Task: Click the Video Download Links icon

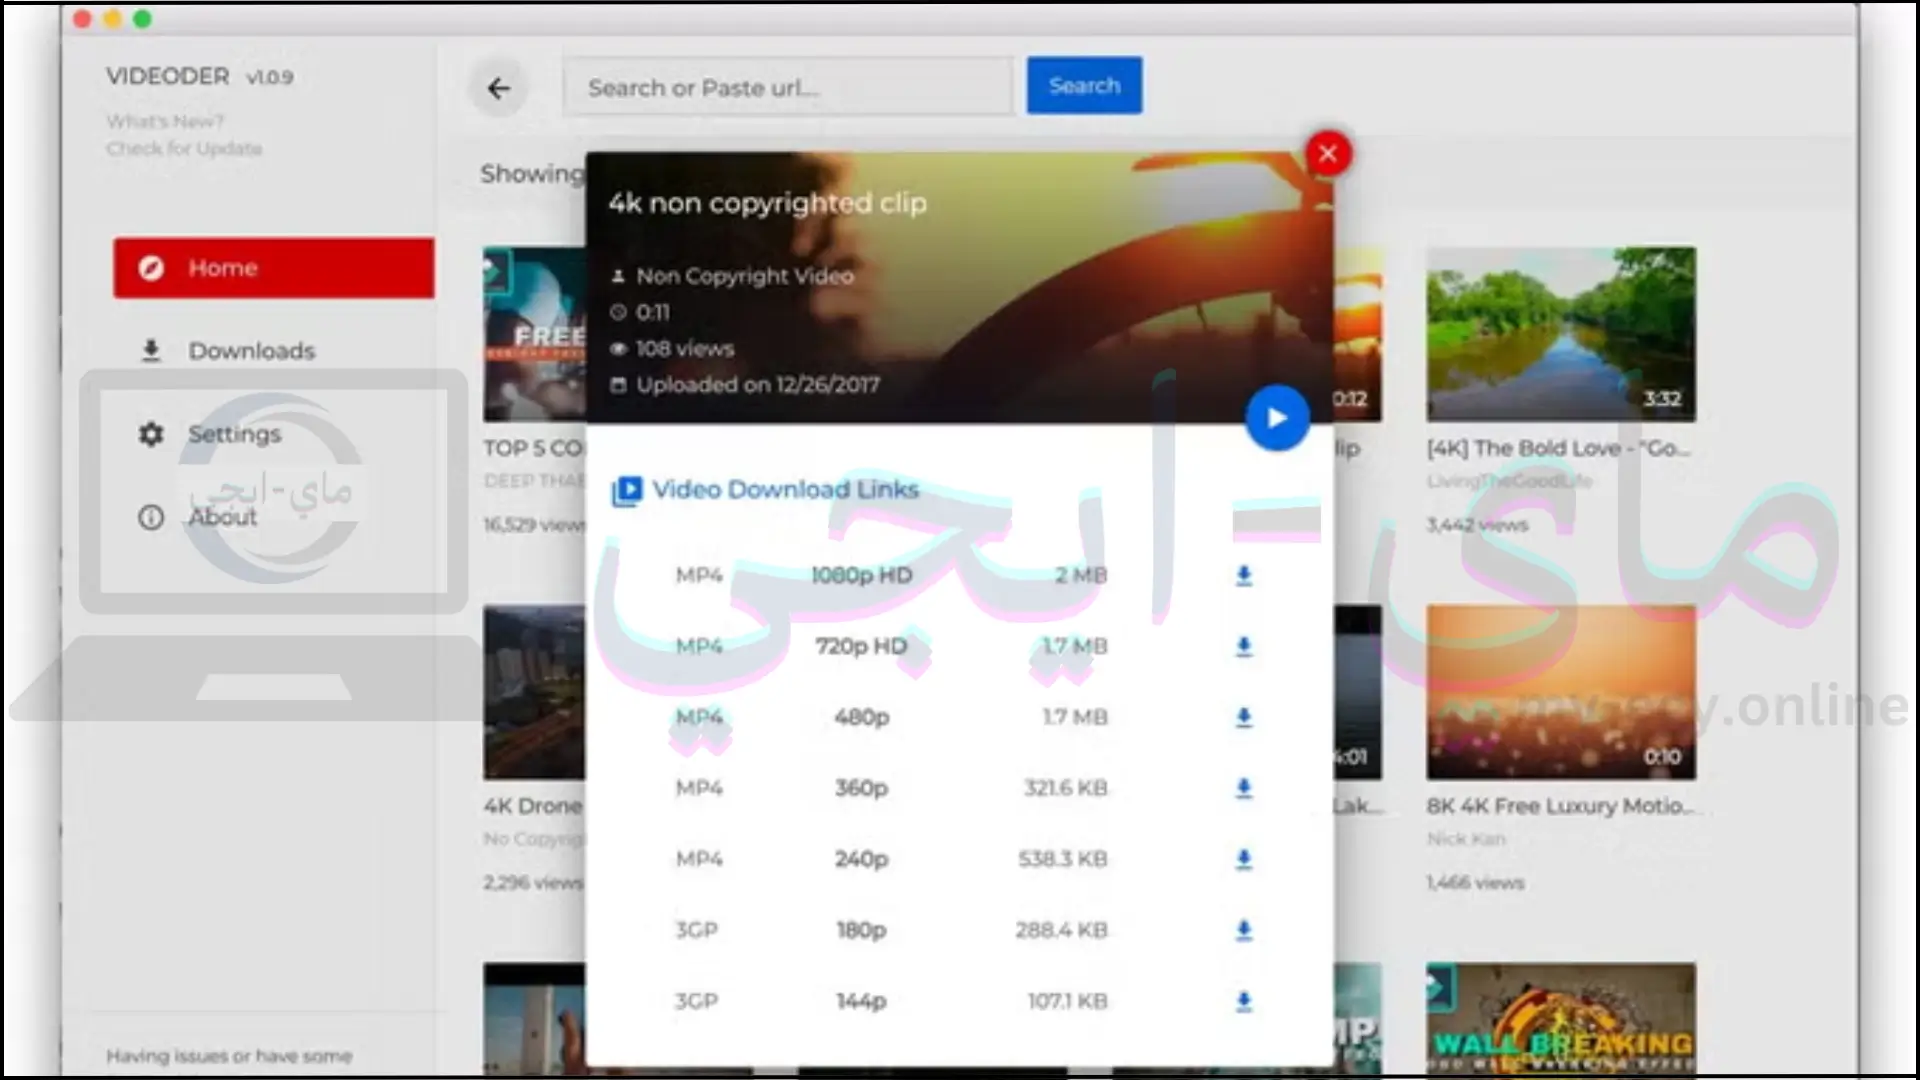Action: (x=626, y=490)
